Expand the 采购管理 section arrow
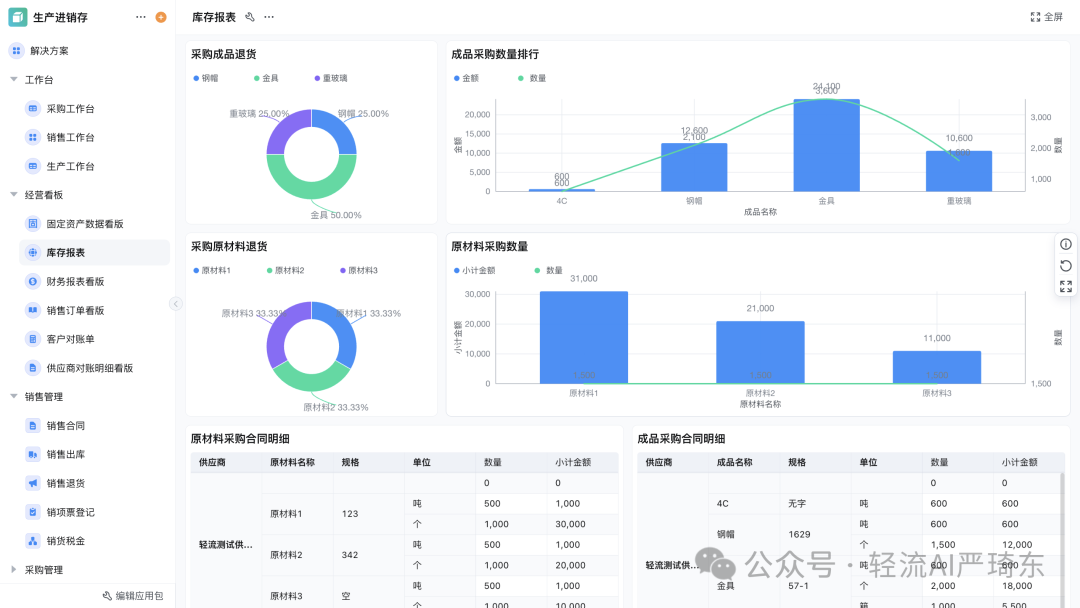Screen dimensions: 1080x608 coord(14,569)
